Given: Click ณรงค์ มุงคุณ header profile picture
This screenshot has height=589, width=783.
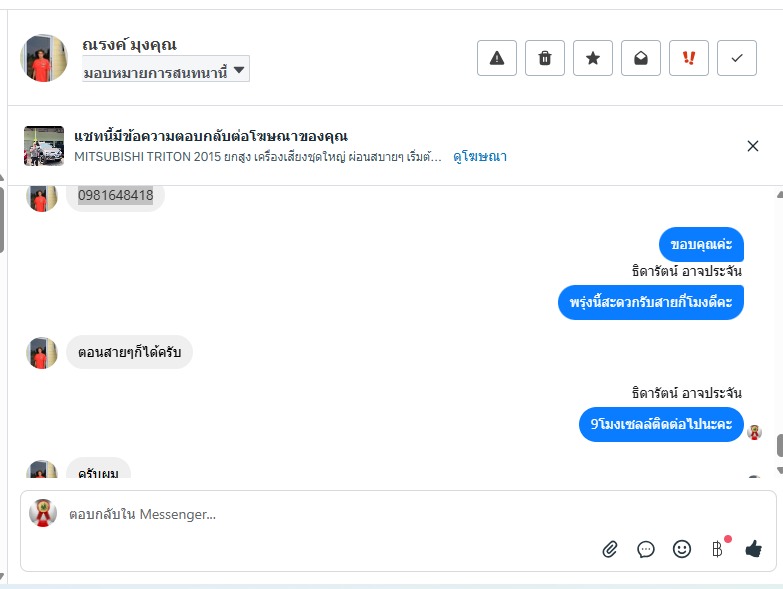Looking at the screenshot, I should [44, 58].
